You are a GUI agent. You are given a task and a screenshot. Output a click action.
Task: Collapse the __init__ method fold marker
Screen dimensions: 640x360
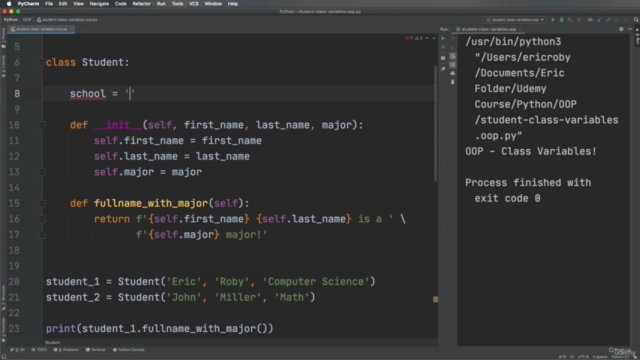tap(42, 125)
